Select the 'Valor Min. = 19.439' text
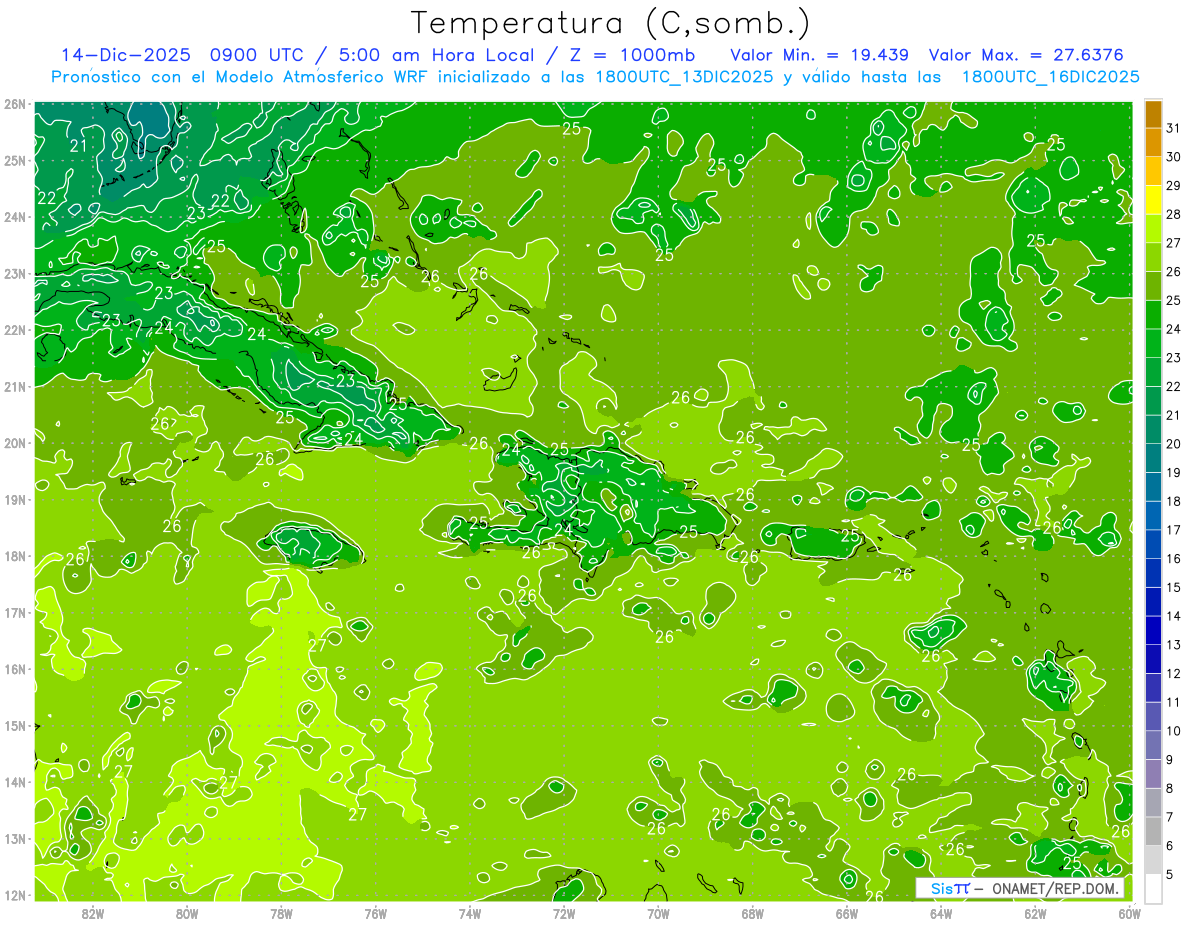The height and width of the screenshot is (927, 1200). (x=821, y=54)
